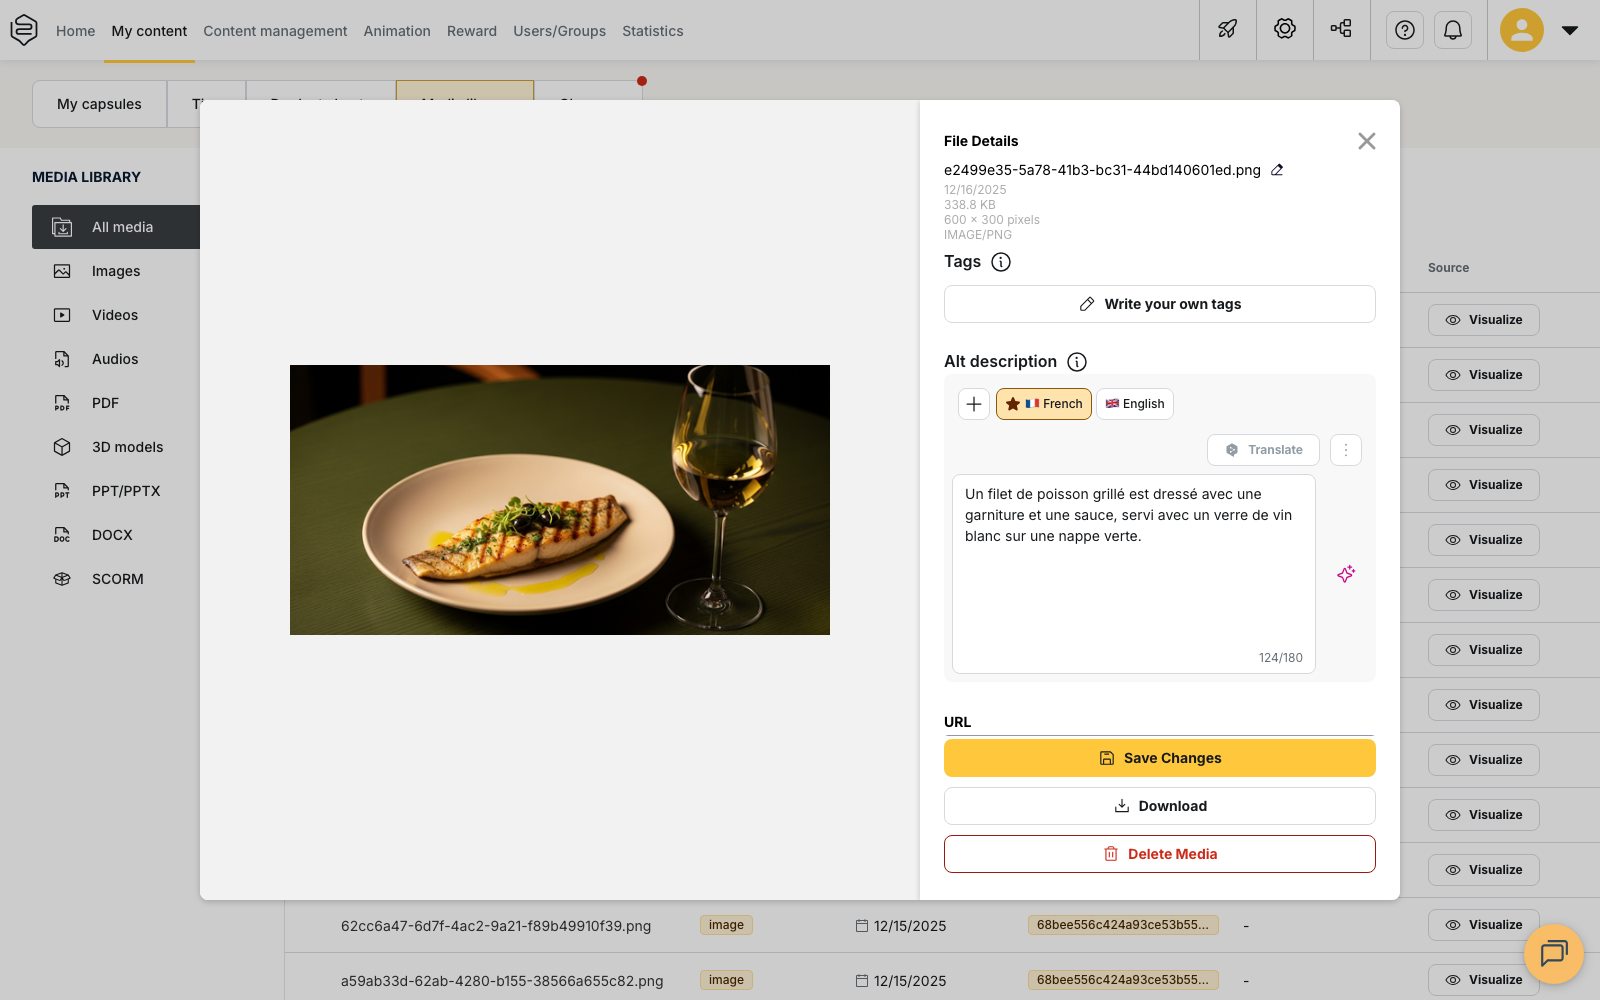This screenshot has height=1000, width=1600.
Task: Edit file name with pencil icon
Action: click(x=1277, y=170)
